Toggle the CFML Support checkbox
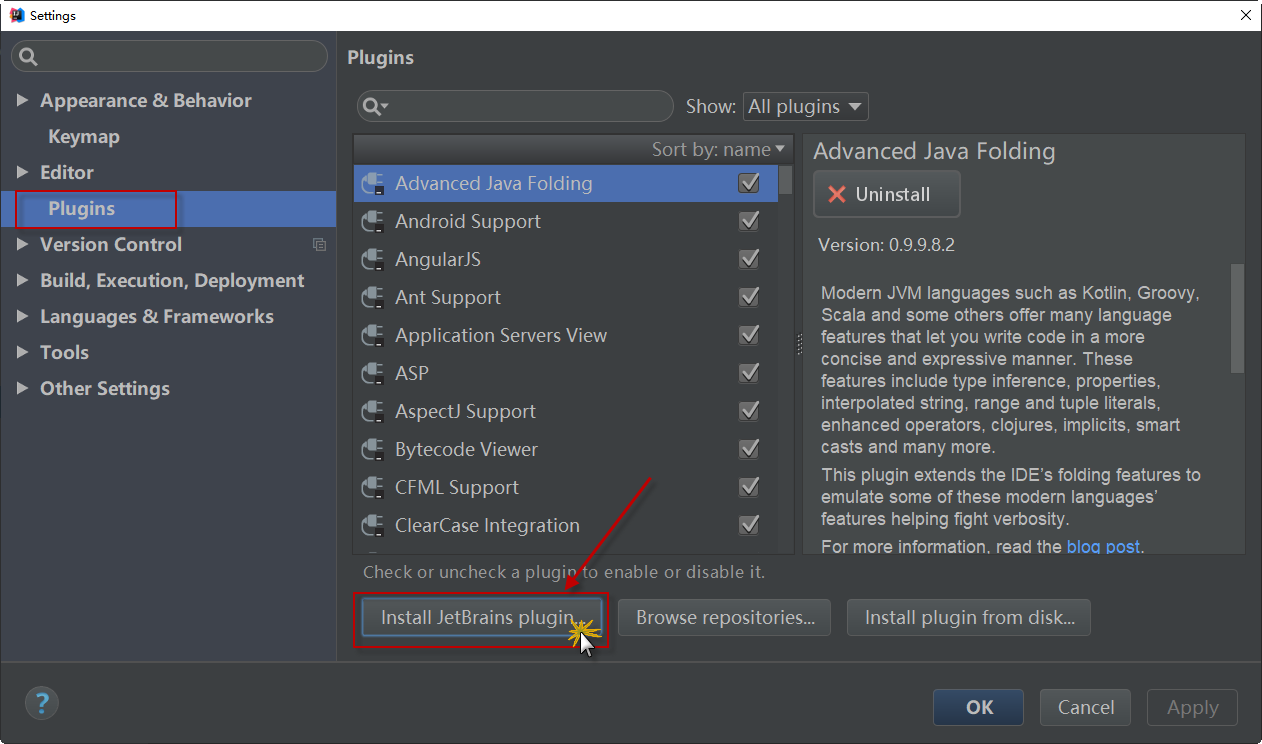This screenshot has height=744, width=1262. pos(748,488)
